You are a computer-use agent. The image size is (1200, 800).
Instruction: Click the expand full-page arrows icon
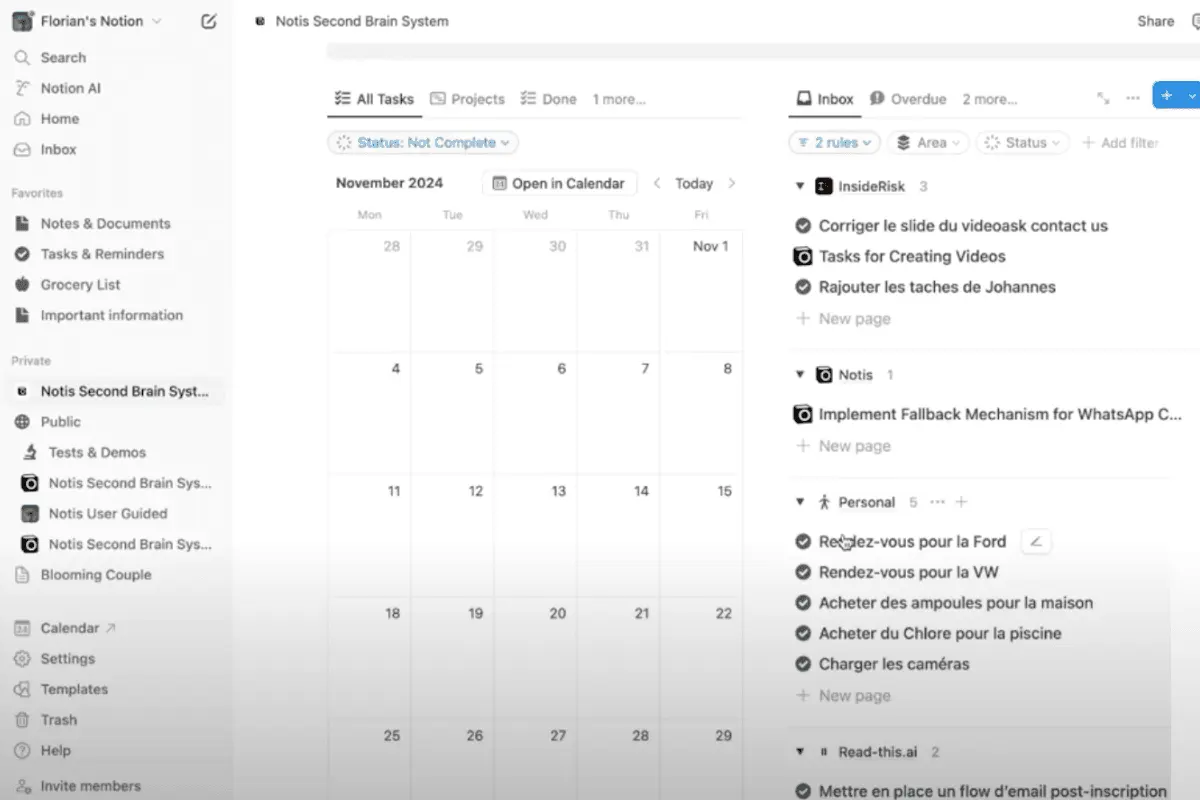pyautogui.click(x=1103, y=98)
